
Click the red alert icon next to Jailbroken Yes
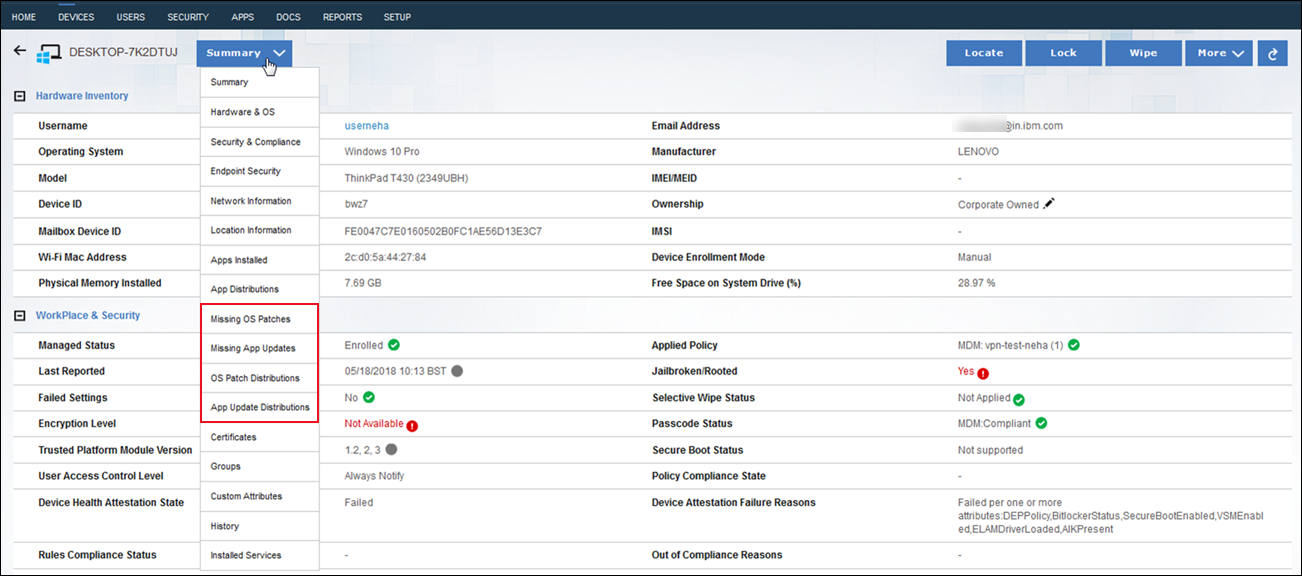point(983,373)
